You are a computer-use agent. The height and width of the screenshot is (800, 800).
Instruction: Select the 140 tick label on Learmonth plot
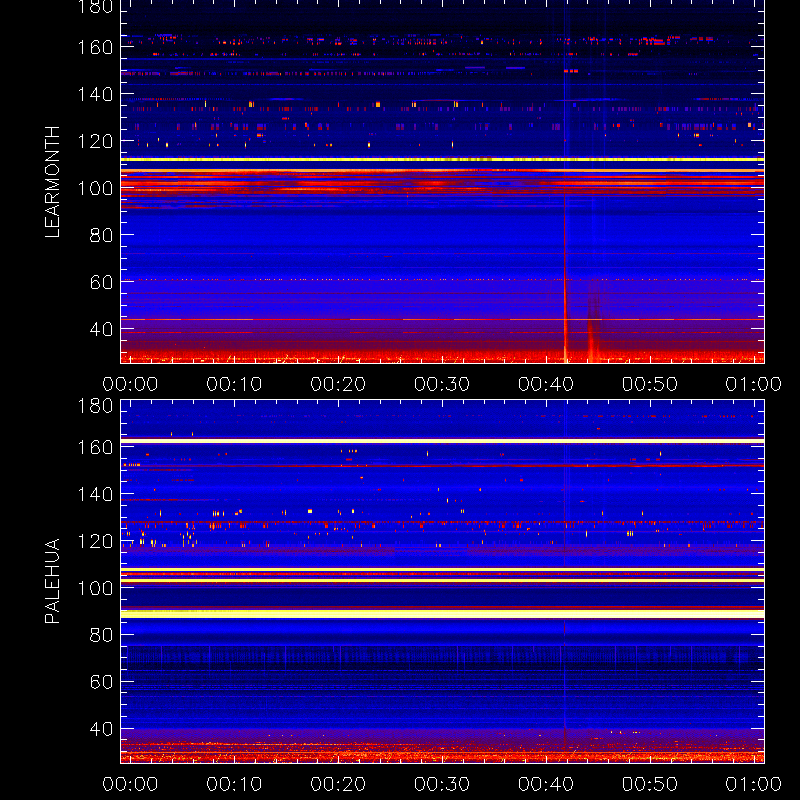click(95, 94)
